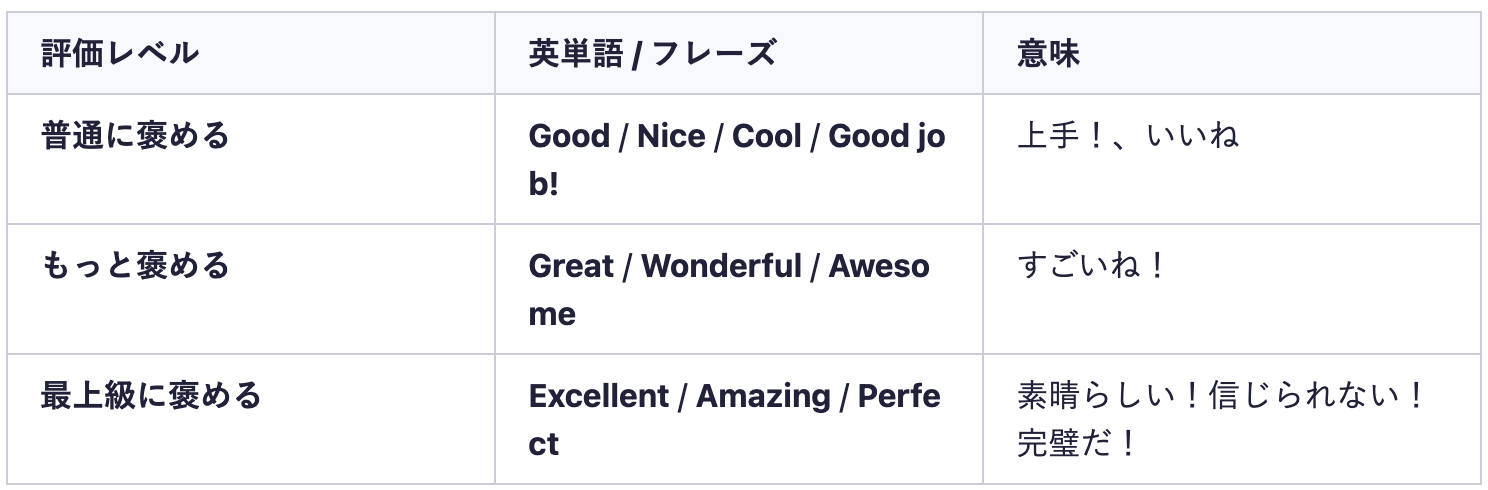1488x490 pixels.
Task: Click the first Good in the phrase column
Action: tap(568, 136)
